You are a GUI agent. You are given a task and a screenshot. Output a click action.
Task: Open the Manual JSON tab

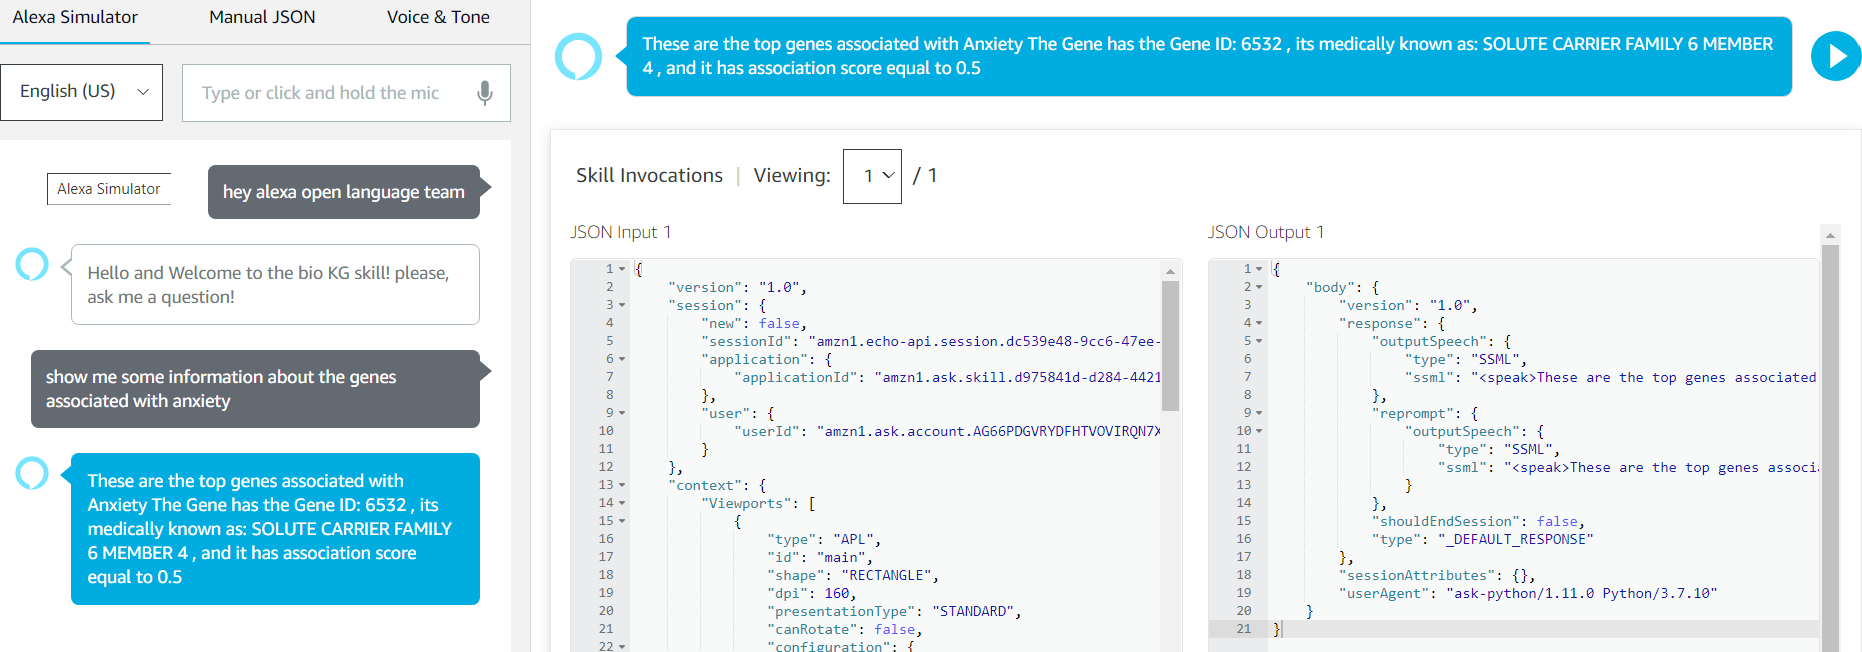coord(262,17)
